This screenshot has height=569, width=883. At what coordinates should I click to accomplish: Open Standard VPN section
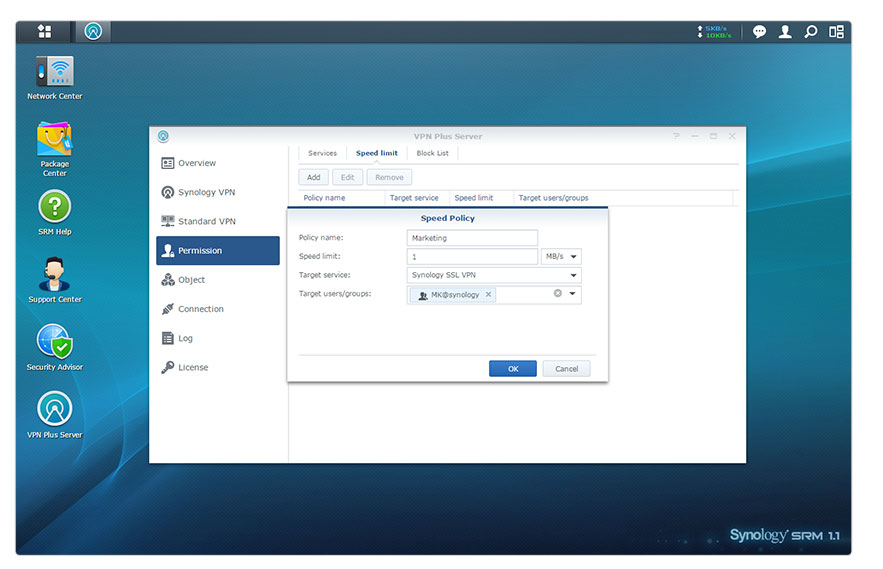point(217,221)
